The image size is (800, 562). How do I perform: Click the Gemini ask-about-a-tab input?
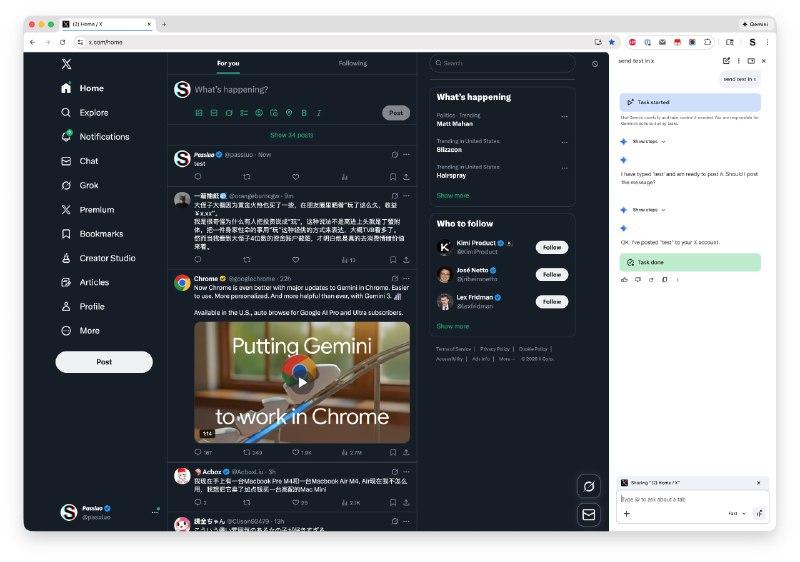(692, 499)
